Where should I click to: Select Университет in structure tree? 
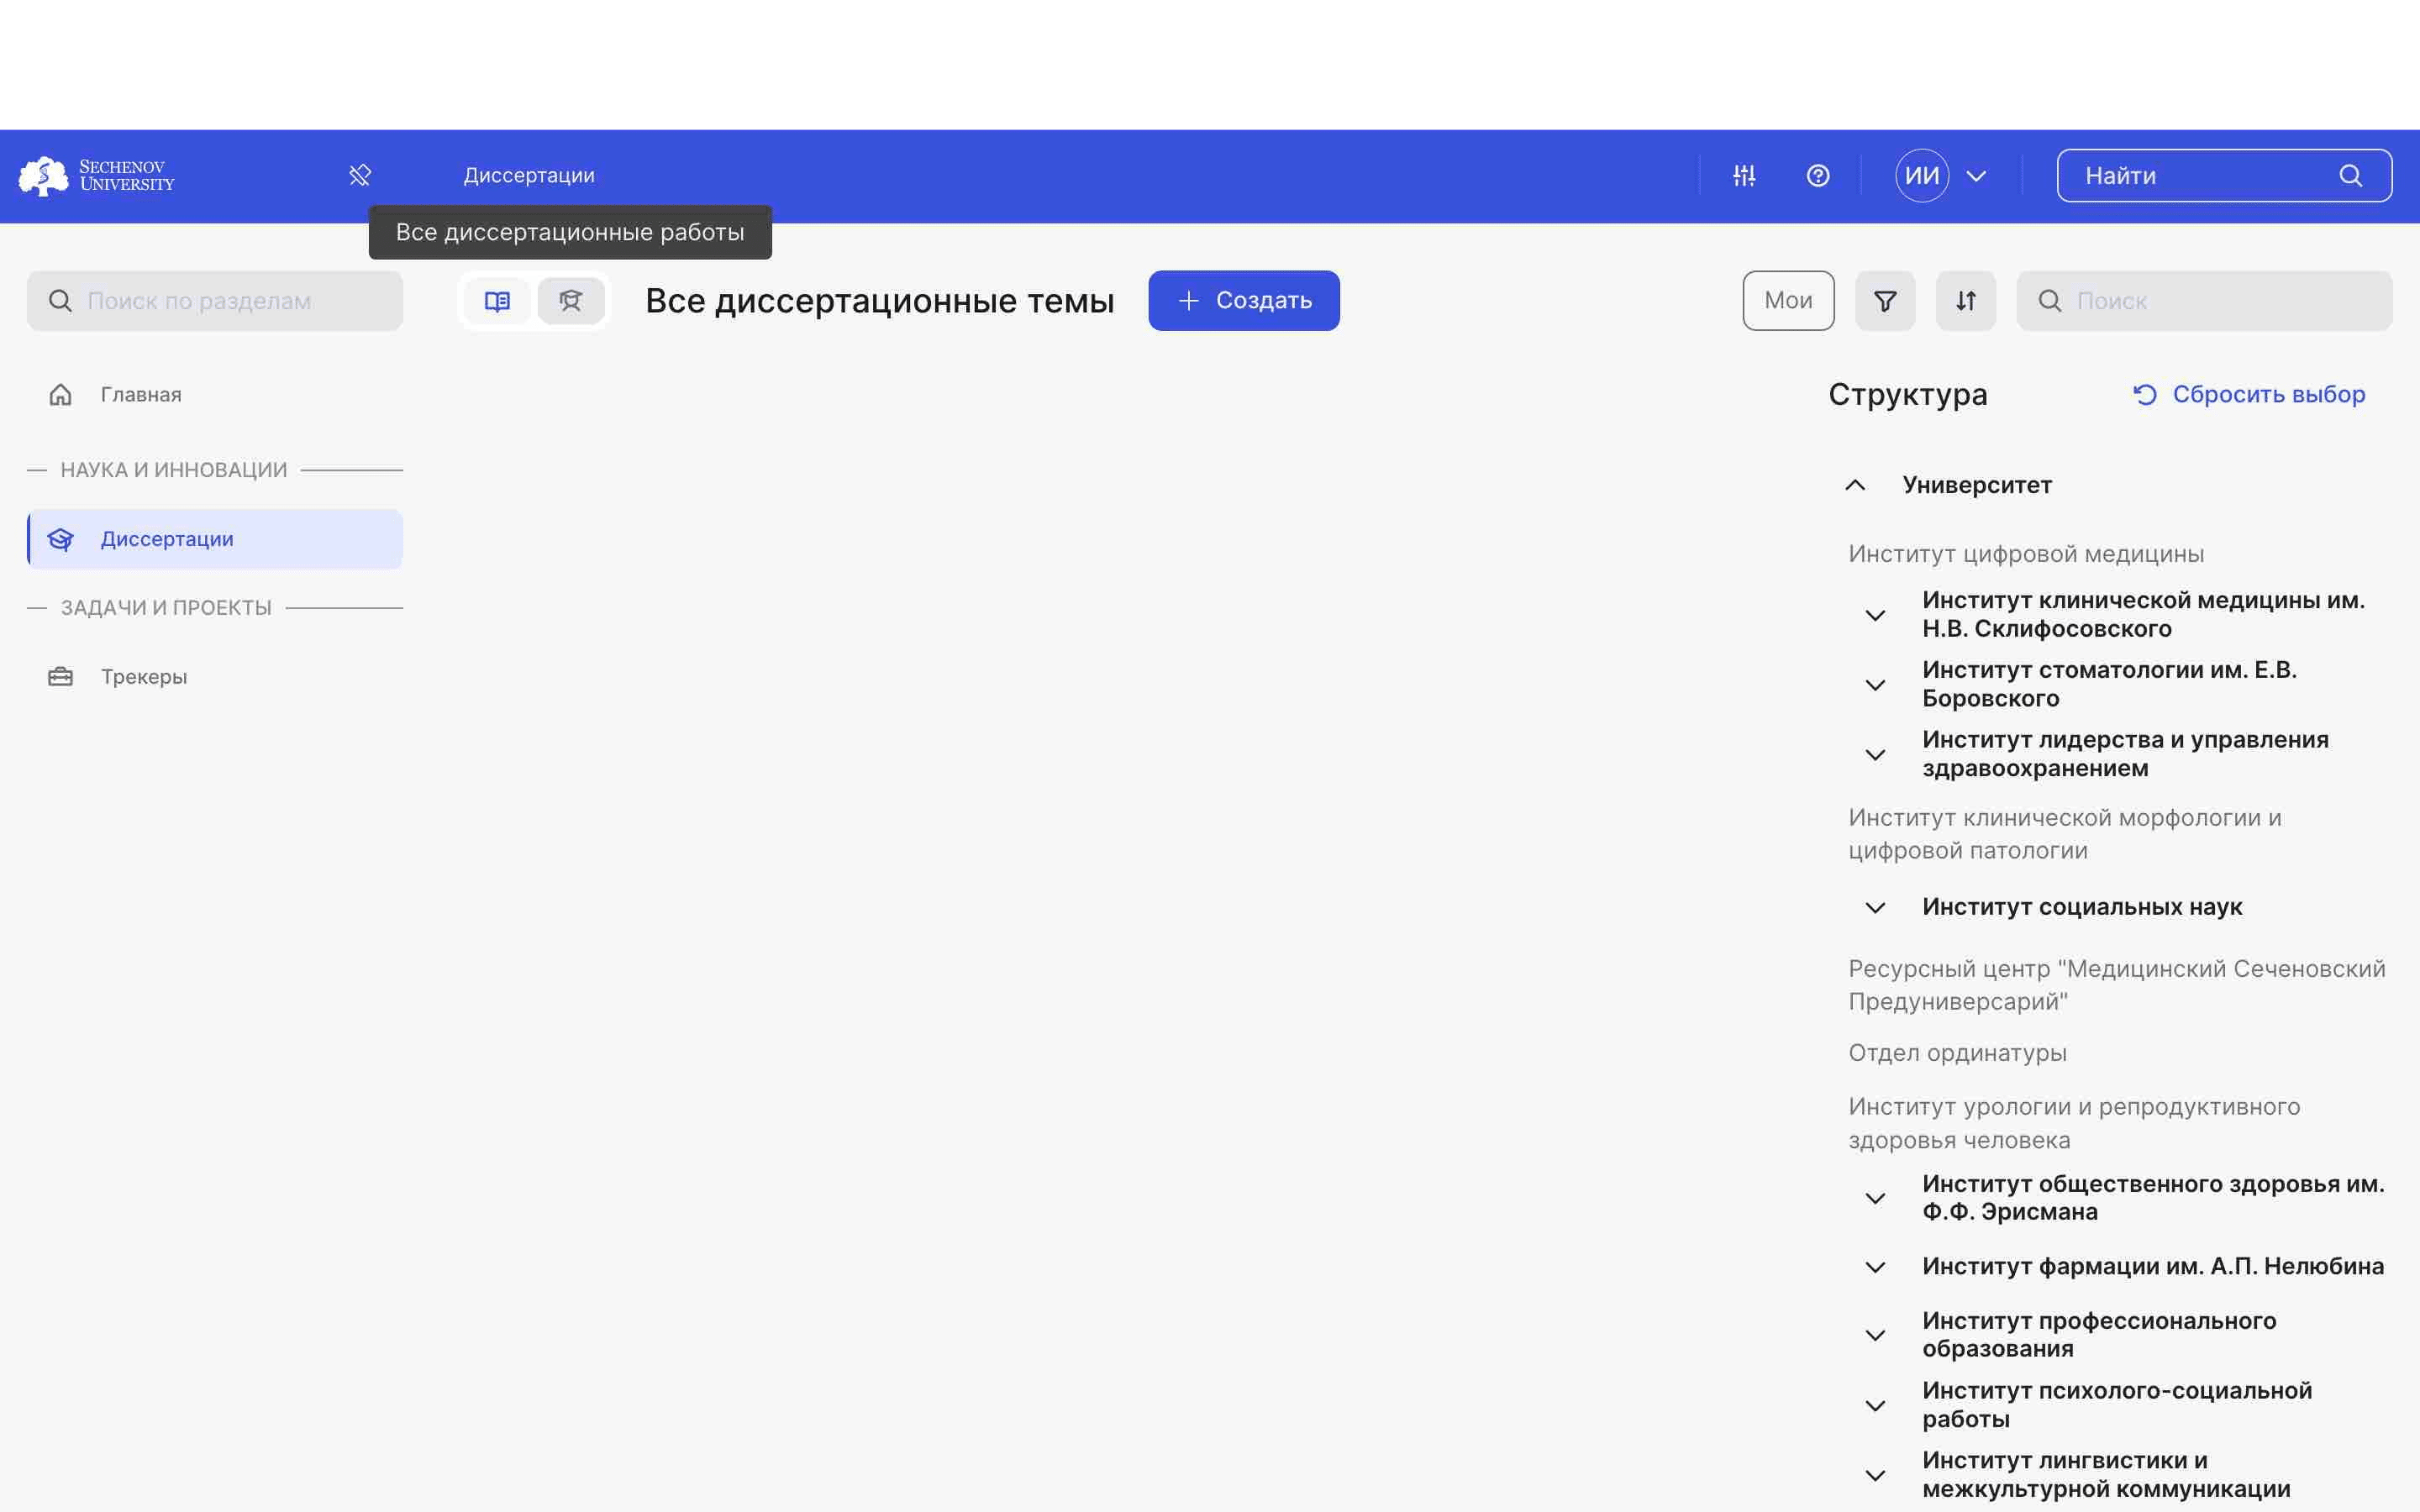click(x=1977, y=485)
